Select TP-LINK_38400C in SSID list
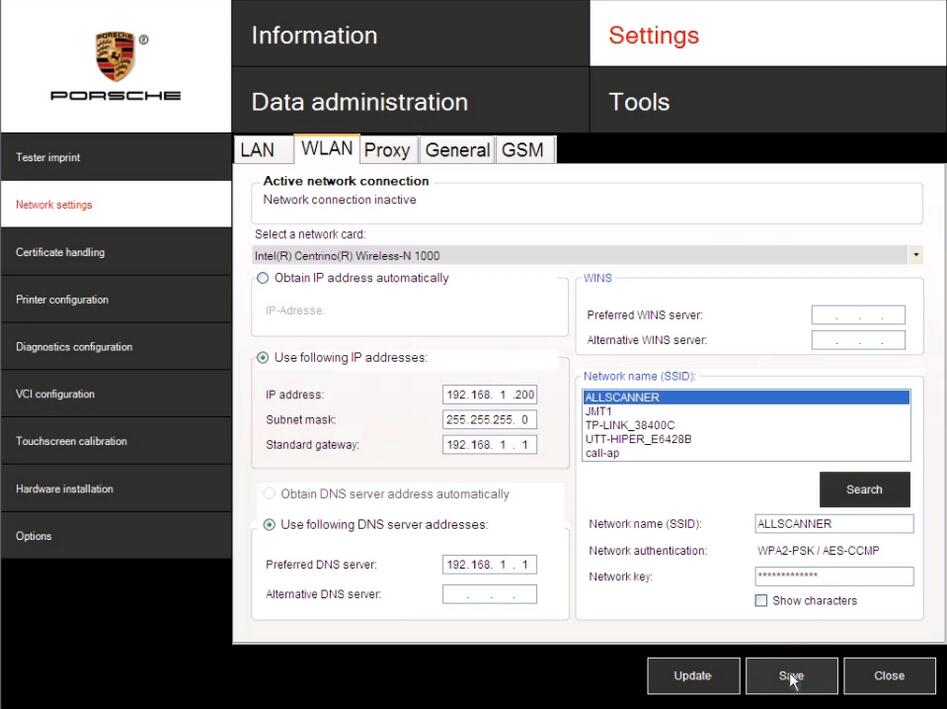The image size is (947, 709). (630, 425)
